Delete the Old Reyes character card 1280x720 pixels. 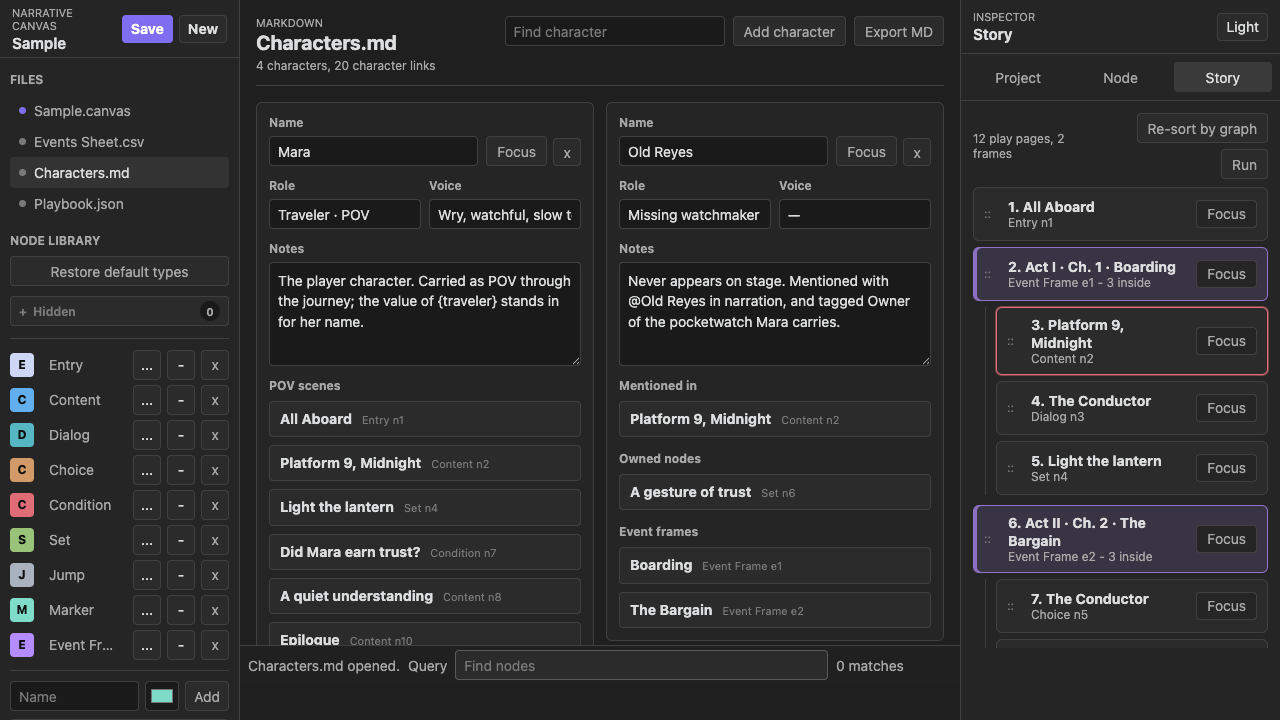[917, 152]
